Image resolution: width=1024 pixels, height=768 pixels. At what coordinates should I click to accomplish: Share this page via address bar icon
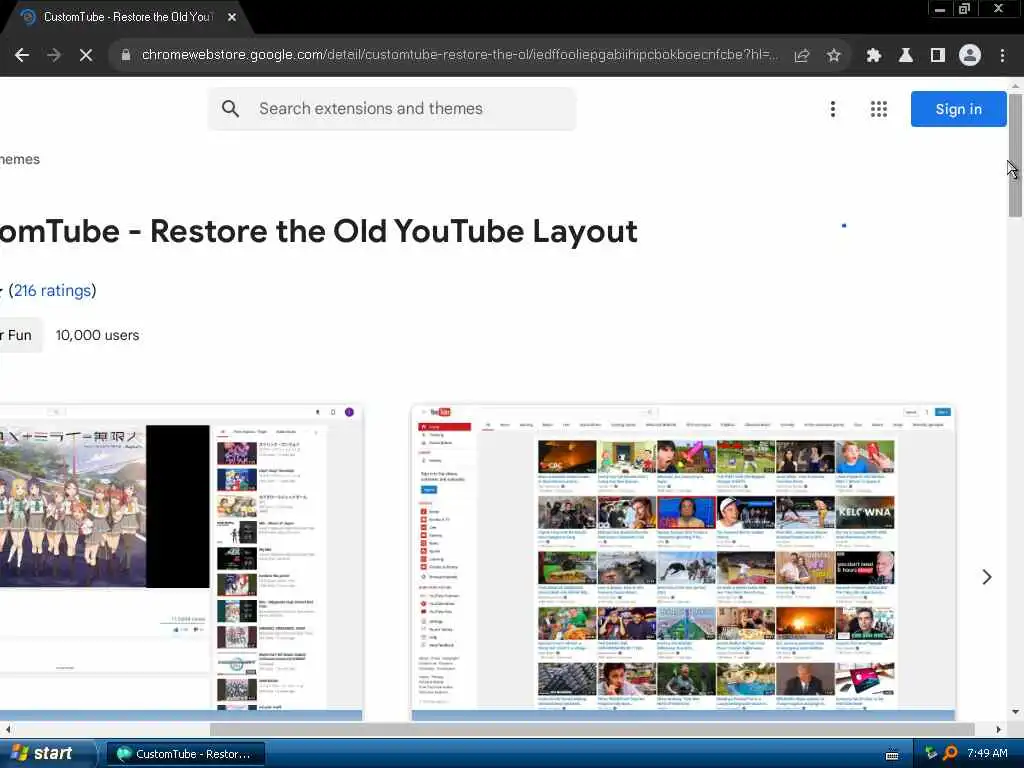(x=802, y=56)
